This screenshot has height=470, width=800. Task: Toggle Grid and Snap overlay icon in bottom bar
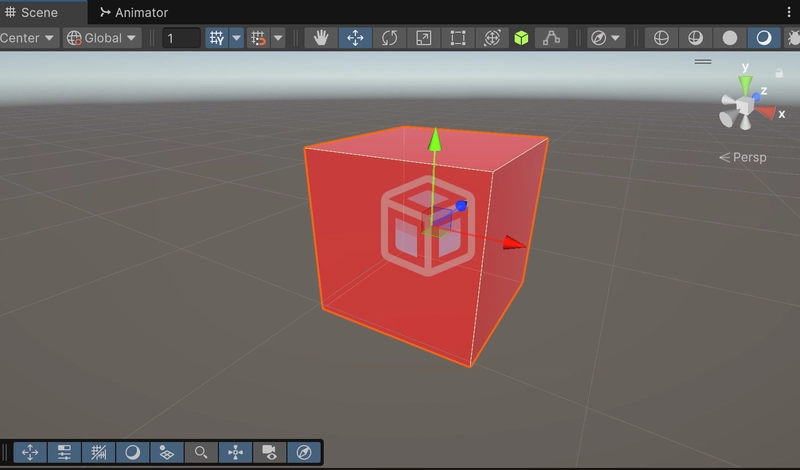tap(98, 452)
